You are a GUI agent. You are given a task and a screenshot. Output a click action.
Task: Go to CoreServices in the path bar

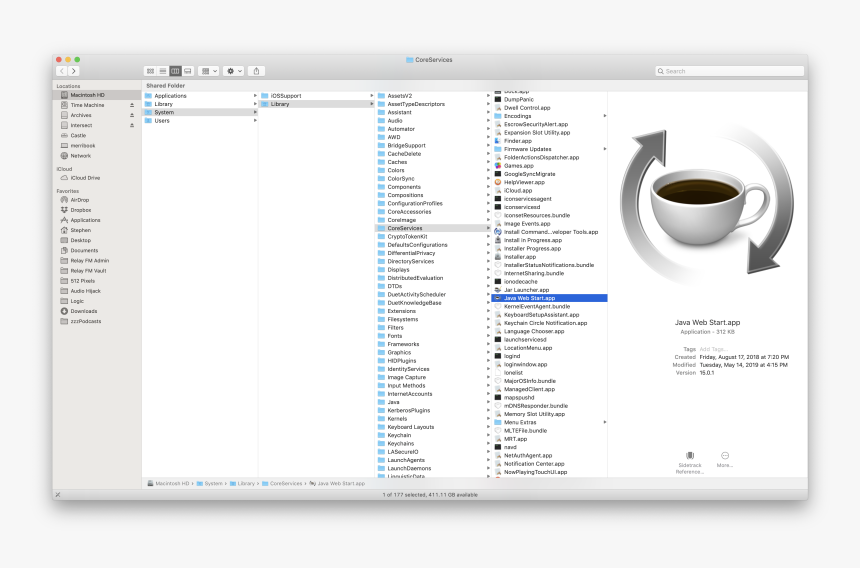click(x=282, y=484)
